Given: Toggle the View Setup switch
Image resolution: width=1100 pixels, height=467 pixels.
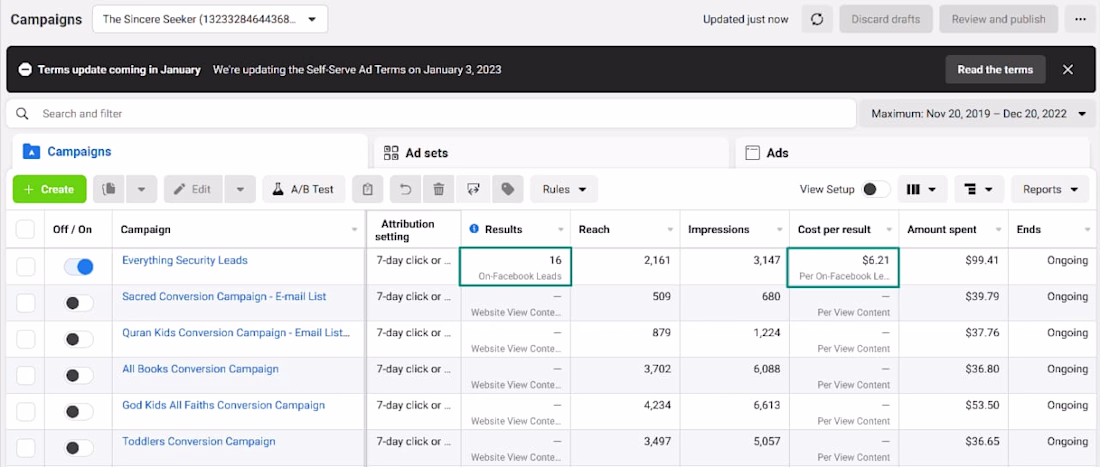Looking at the screenshot, I should (876, 189).
